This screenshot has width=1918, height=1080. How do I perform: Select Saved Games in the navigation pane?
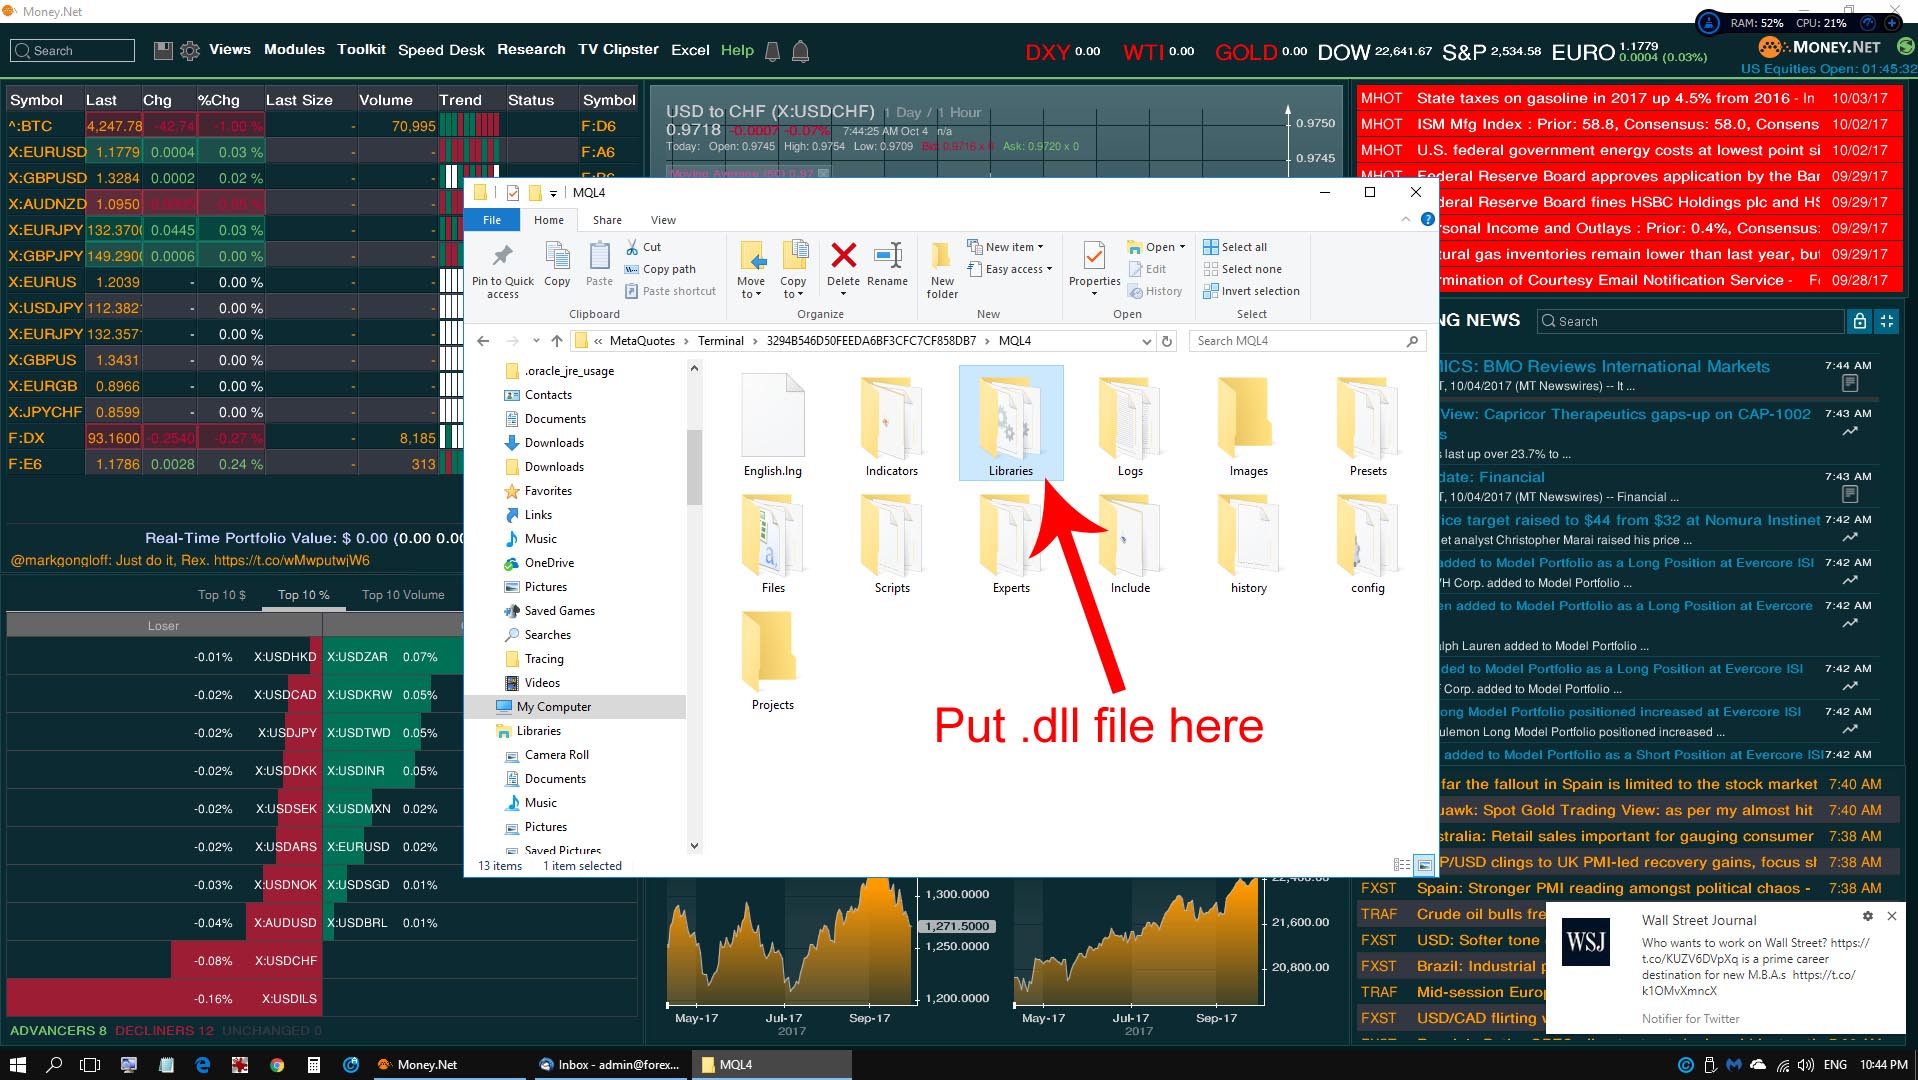click(x=559, y=611)
